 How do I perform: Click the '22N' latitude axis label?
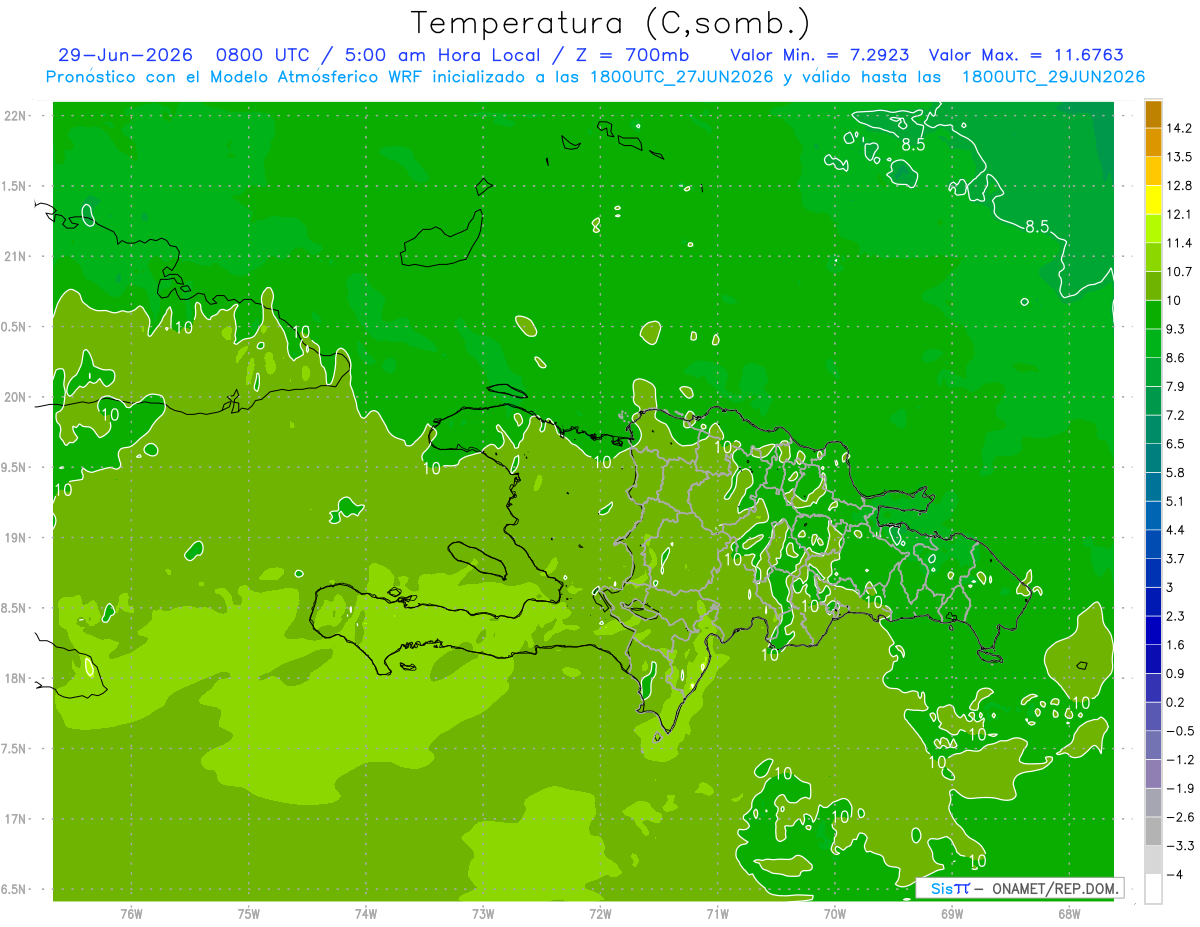[16, 116]
